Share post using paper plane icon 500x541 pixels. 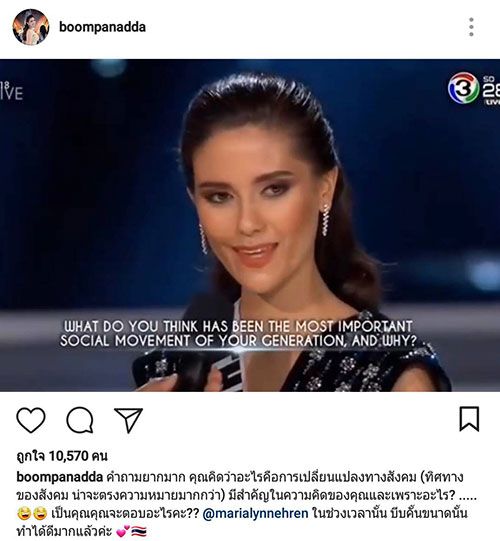tap(128, 420)
